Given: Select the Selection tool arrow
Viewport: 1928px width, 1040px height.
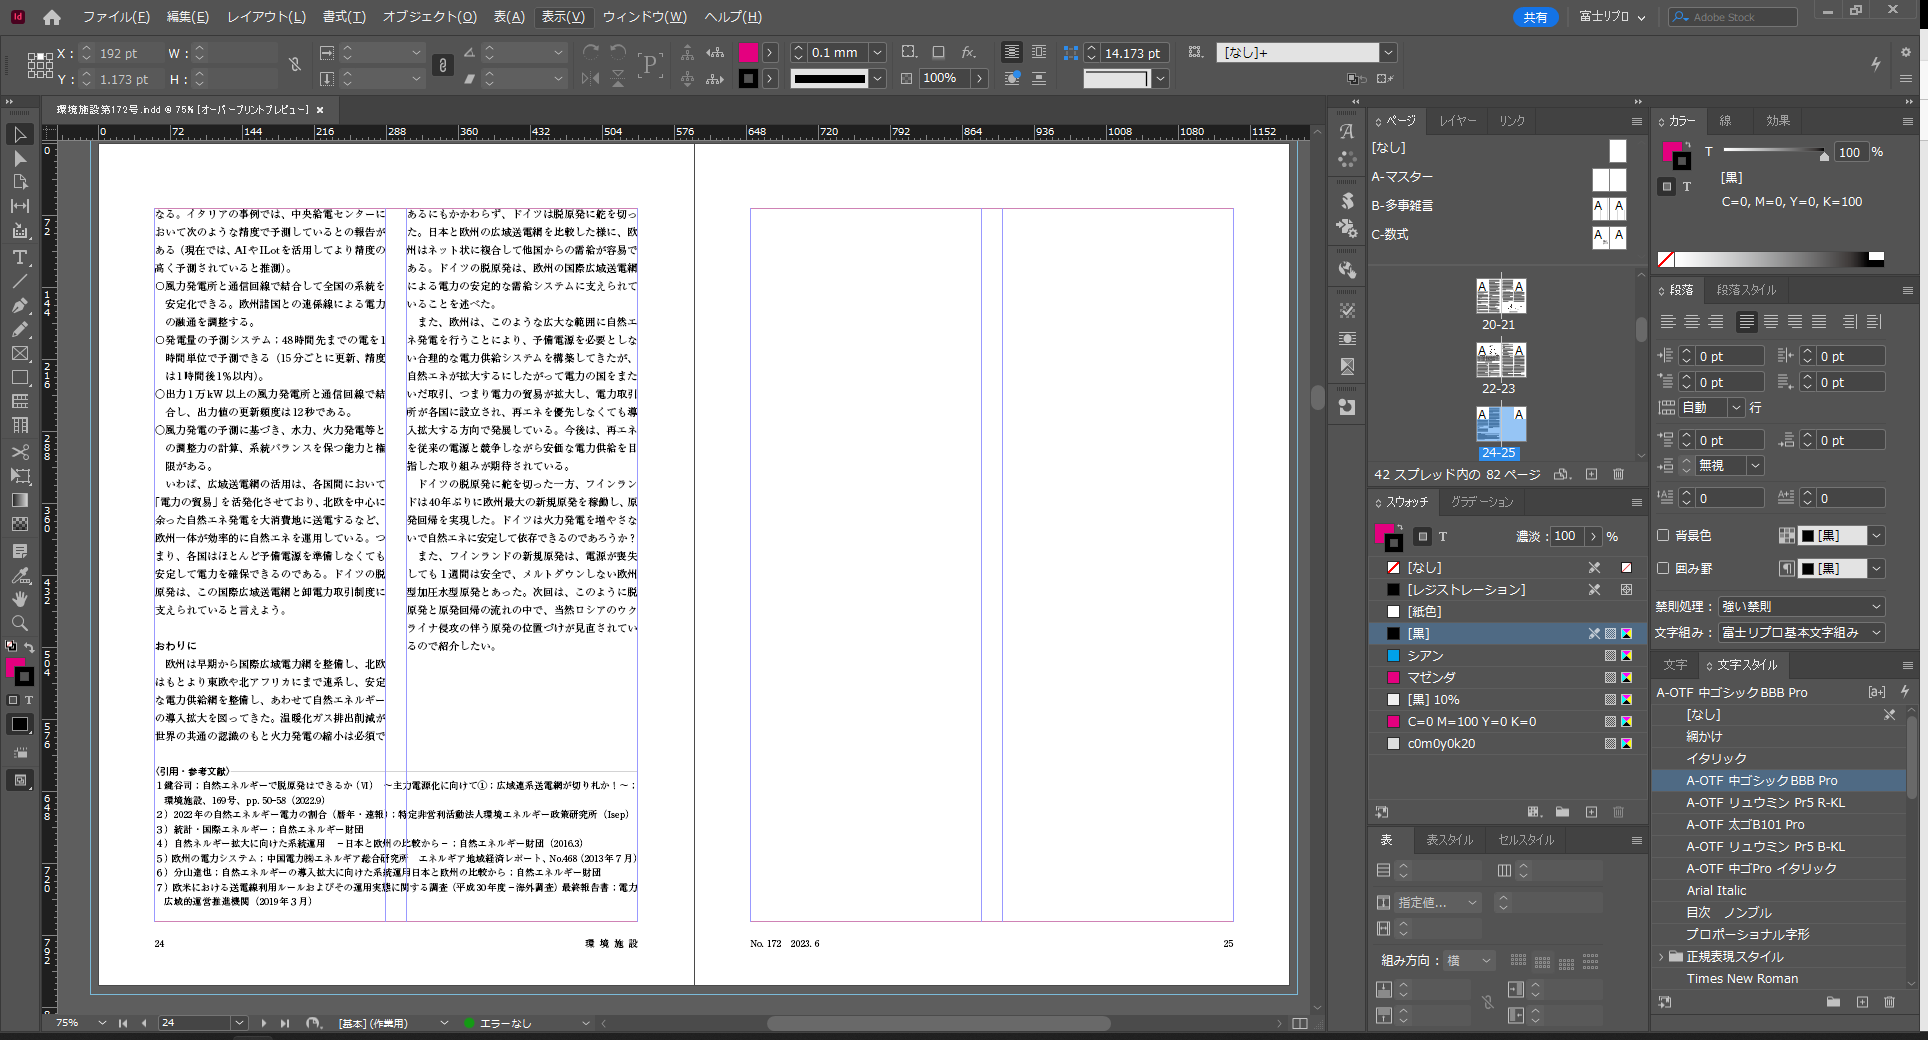Looking at the screenshot, I should (x=20, y=135).
